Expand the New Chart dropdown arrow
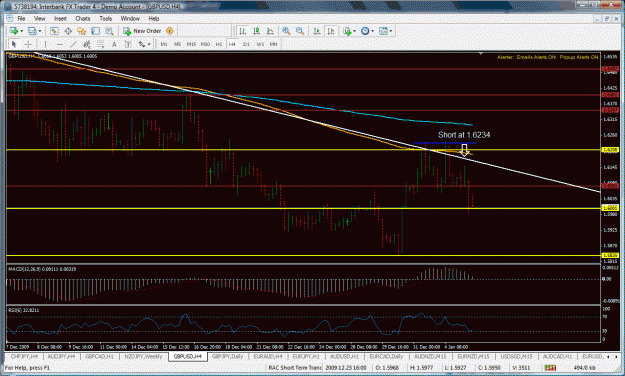Screen dimensions: 625x376 (22, 31)
